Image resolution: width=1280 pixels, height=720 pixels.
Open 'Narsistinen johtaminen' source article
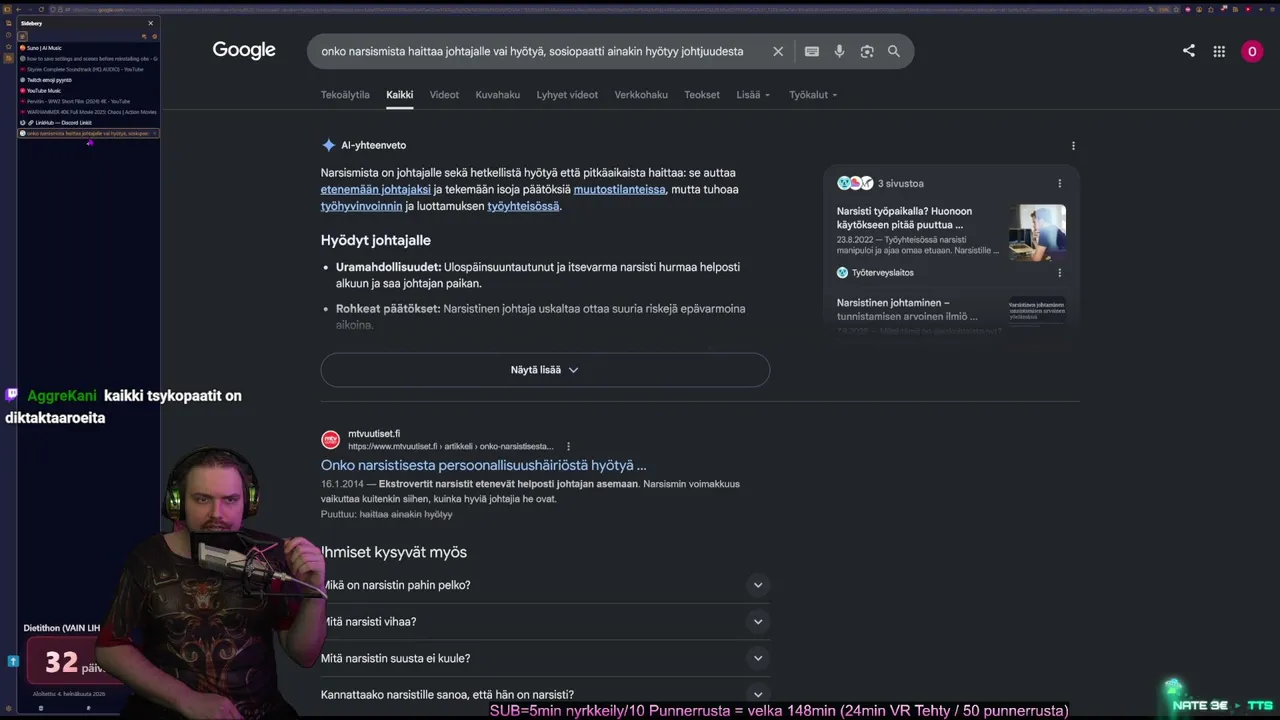point(907,309)
